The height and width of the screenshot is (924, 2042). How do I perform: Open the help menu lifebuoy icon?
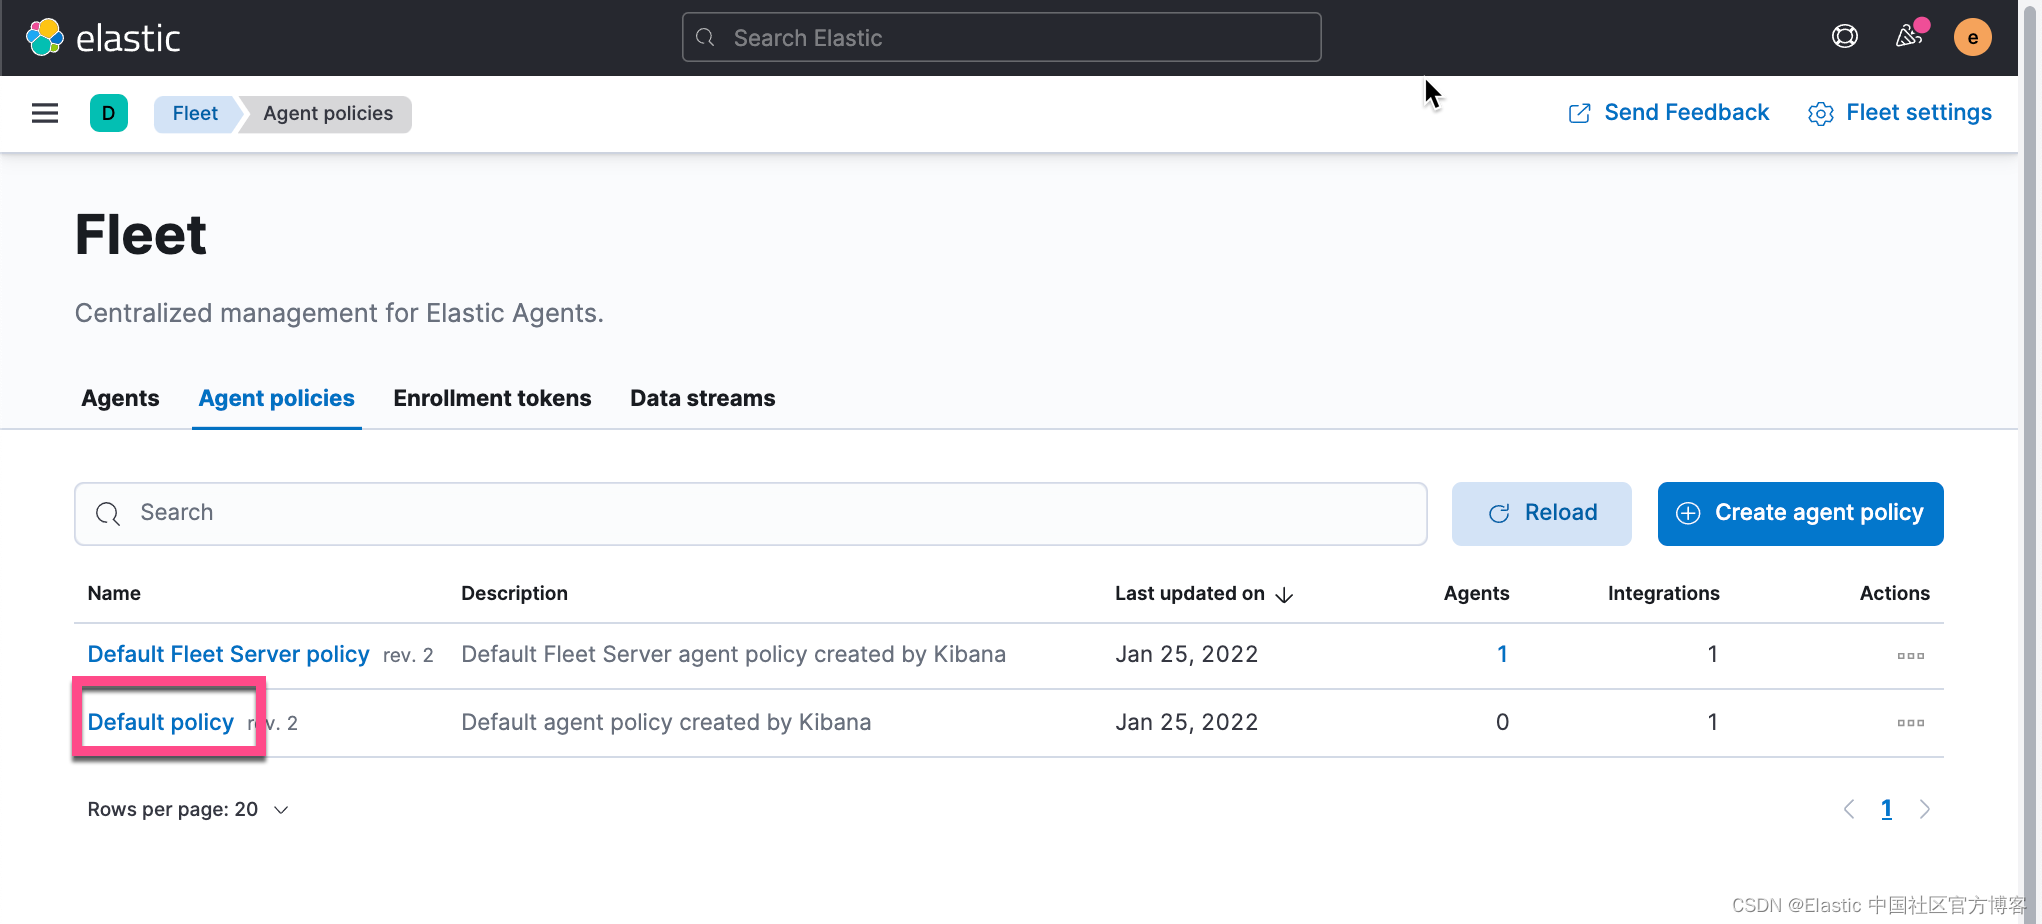(x=1844, y=37)
